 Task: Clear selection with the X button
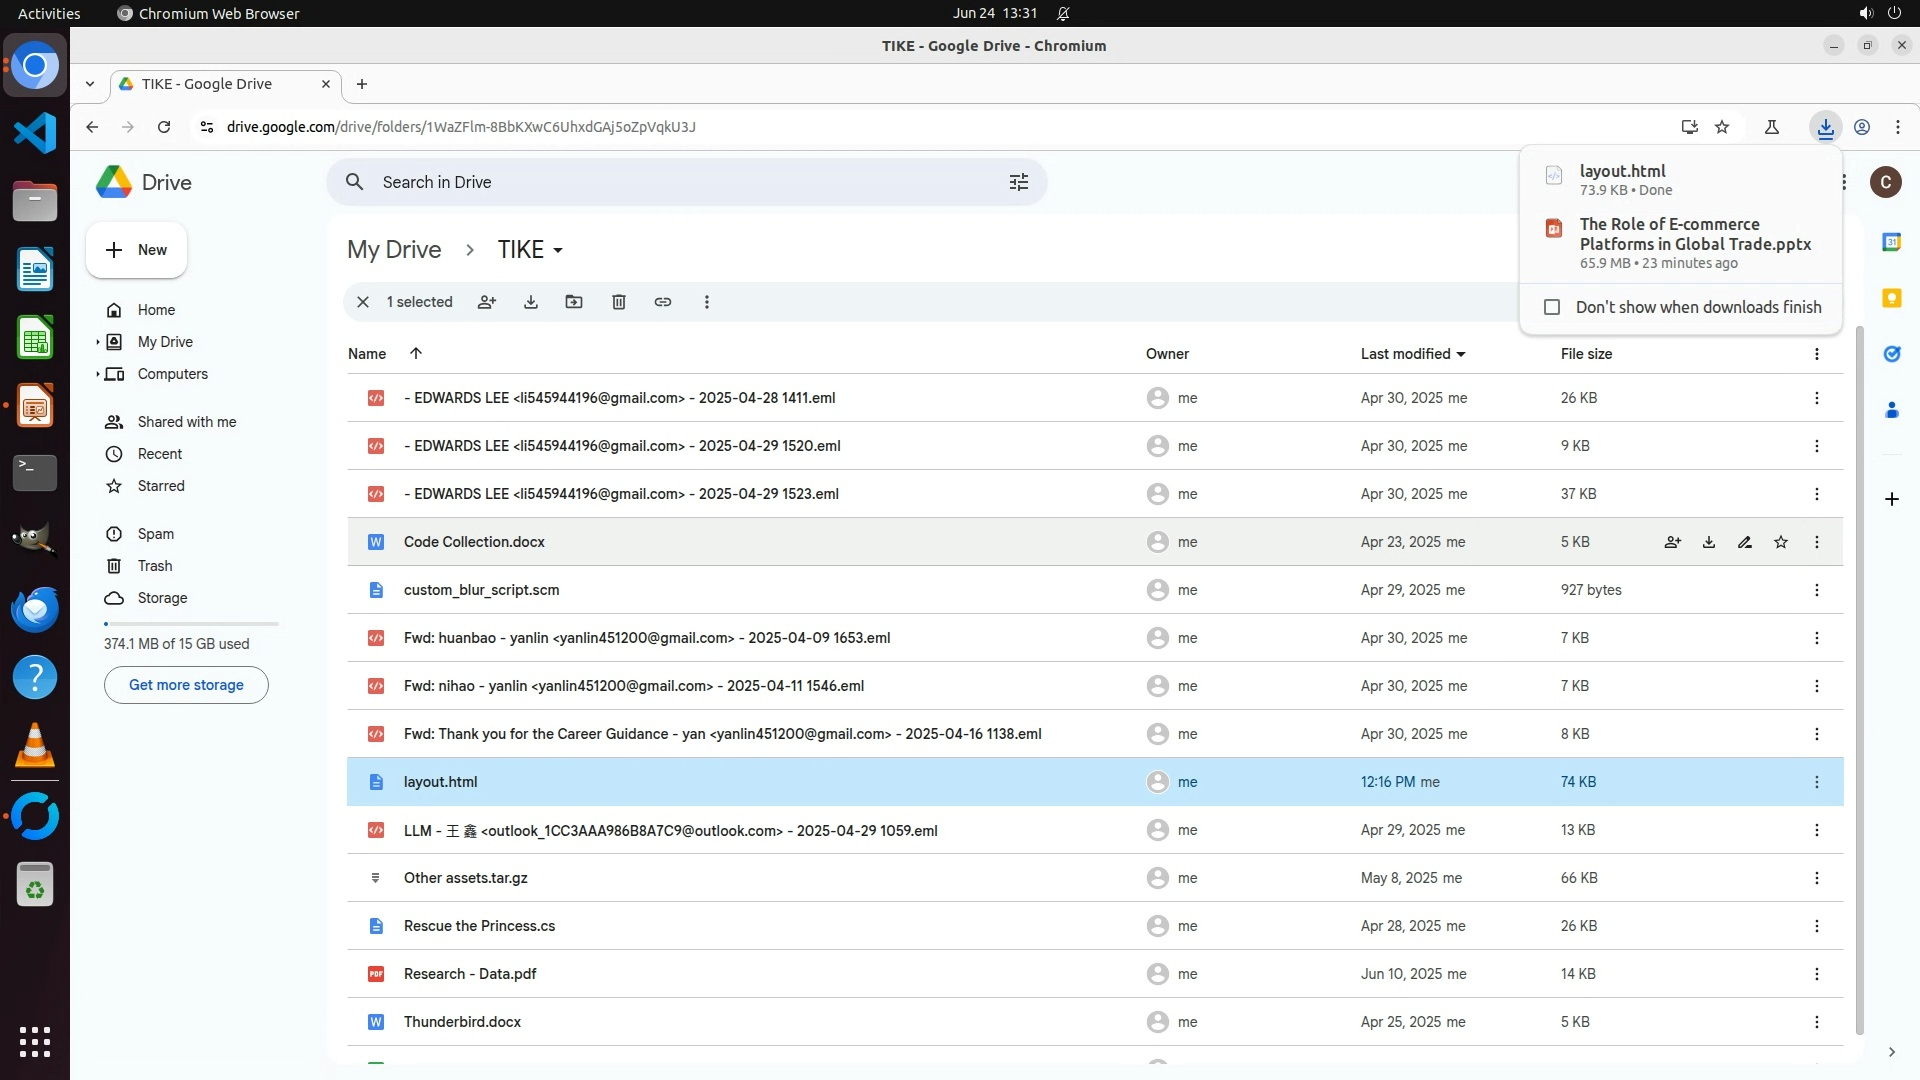tap(363, 302)
